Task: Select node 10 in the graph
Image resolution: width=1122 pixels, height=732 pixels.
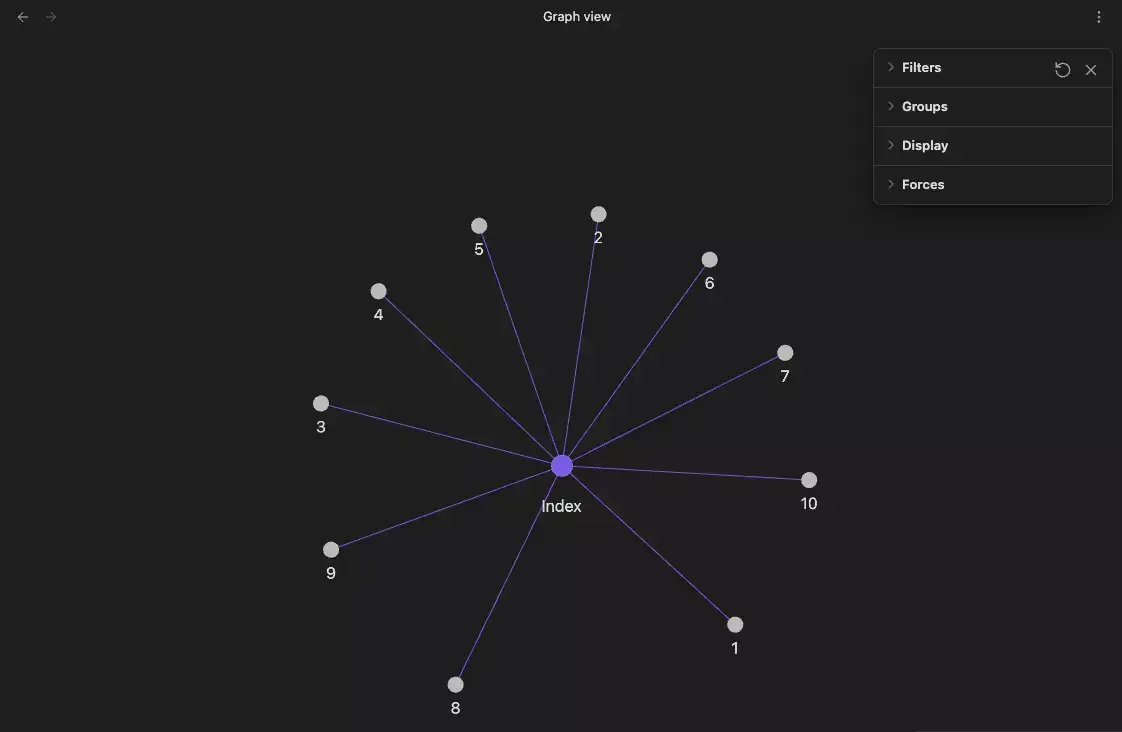Action: coord(808,480)
